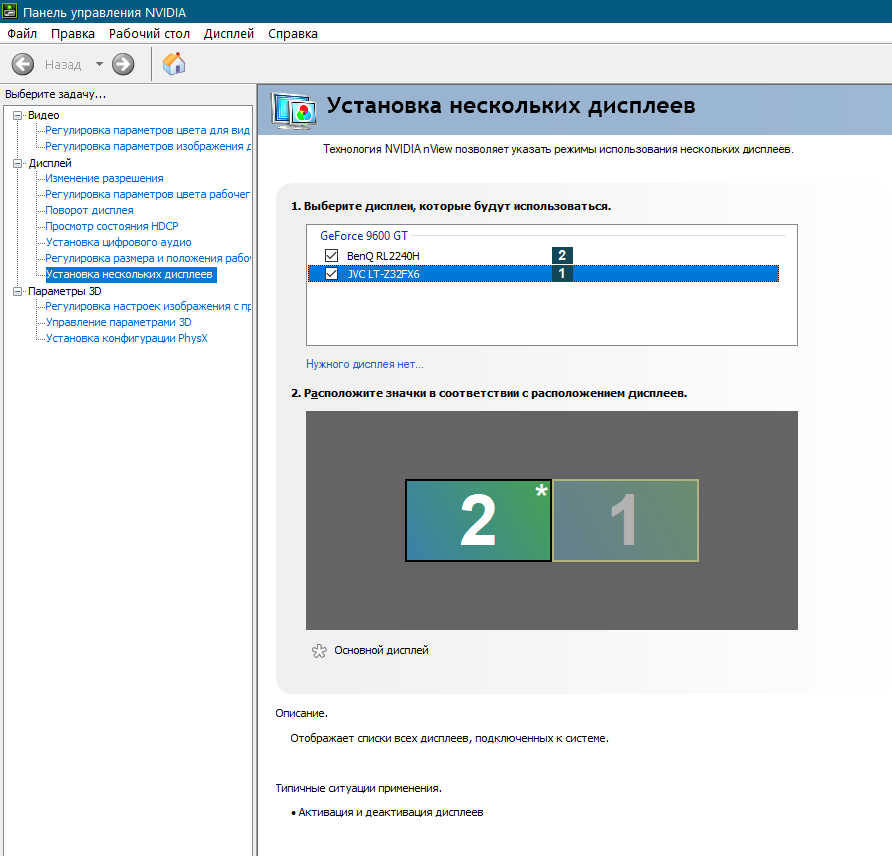This screenshot has height=856, width=892.
Task: Open Установка цифрового аудио task
Action: pyautogui.click(x=118, y=242)
